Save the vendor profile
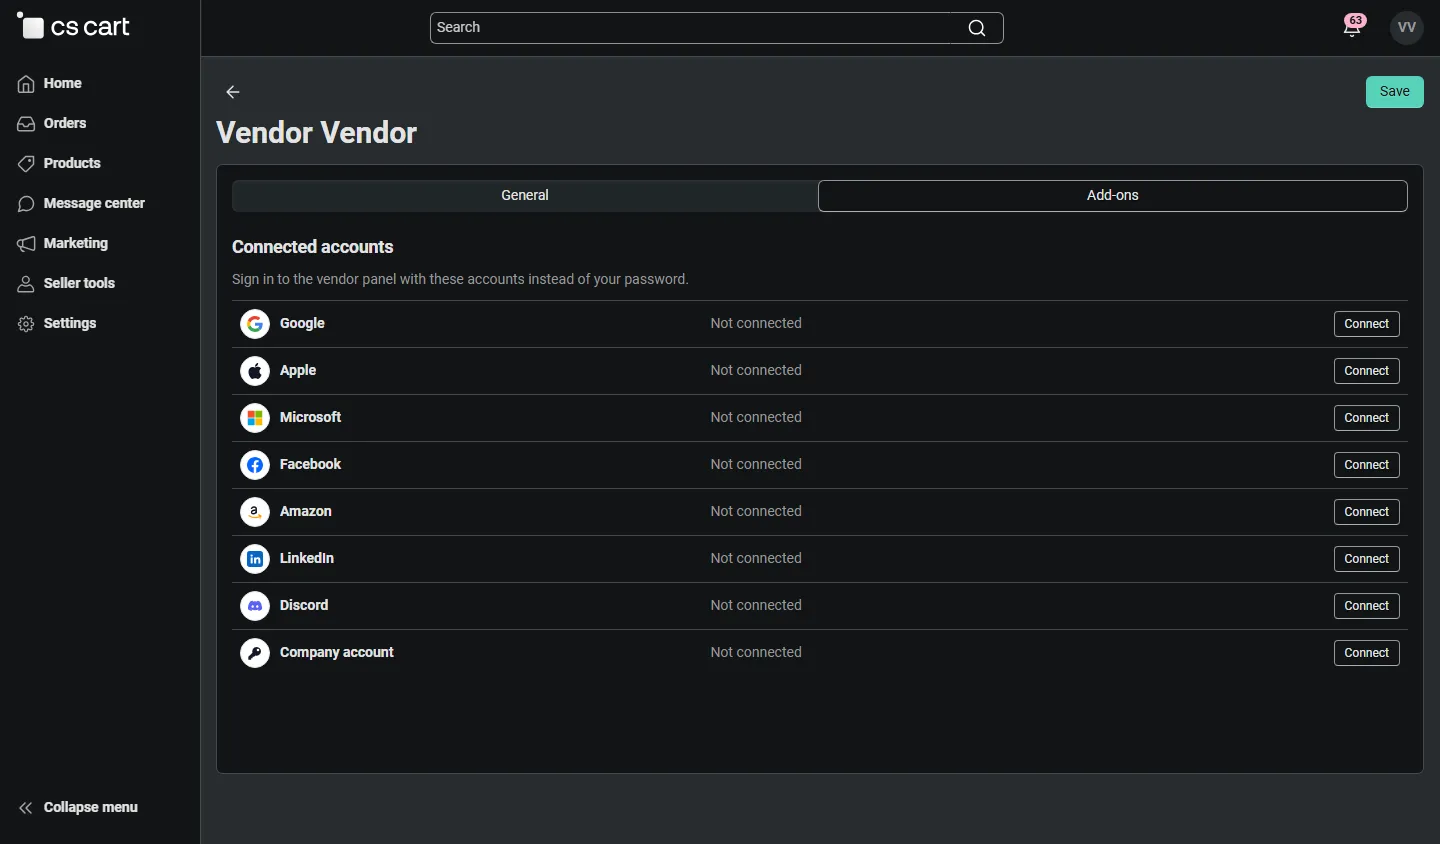The width and height of the screenshot is (1440, 844). [1395, 92]
